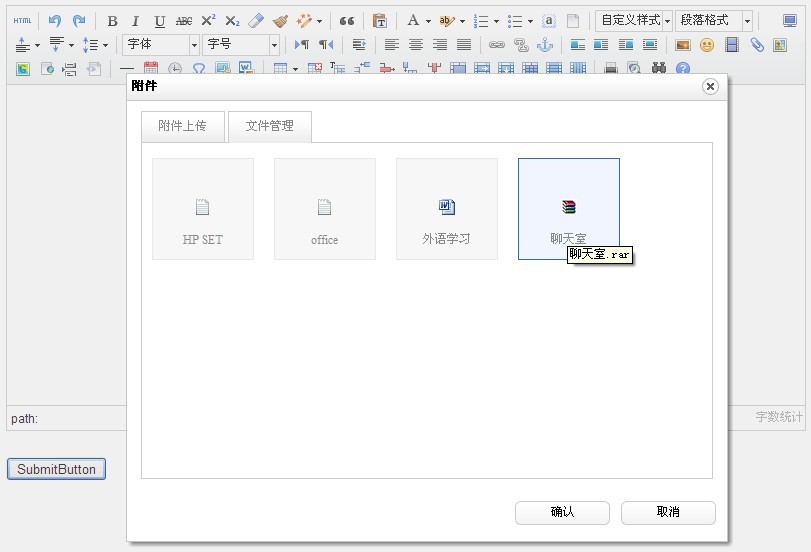Select the office file thumbnail
This screenshot has height=552, width=811.
[x=325, y=209]
